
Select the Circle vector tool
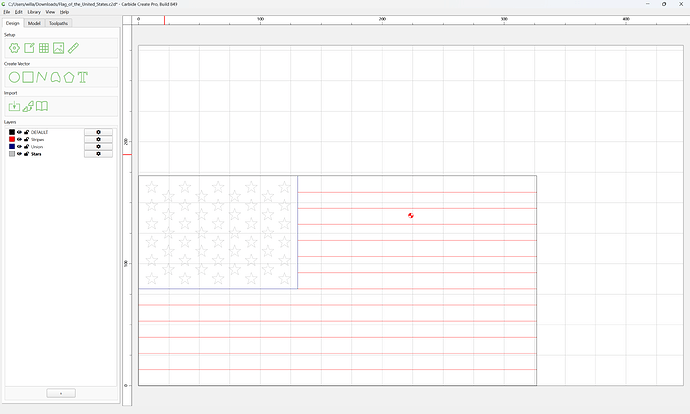coord(15,77)
